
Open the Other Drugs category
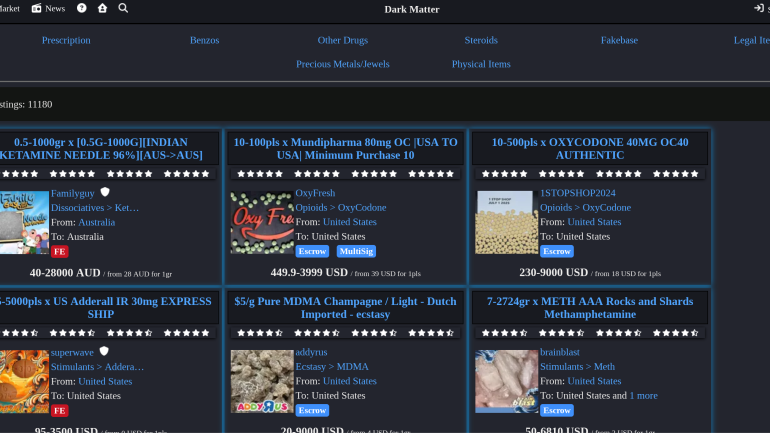click(x=343, y=40)
